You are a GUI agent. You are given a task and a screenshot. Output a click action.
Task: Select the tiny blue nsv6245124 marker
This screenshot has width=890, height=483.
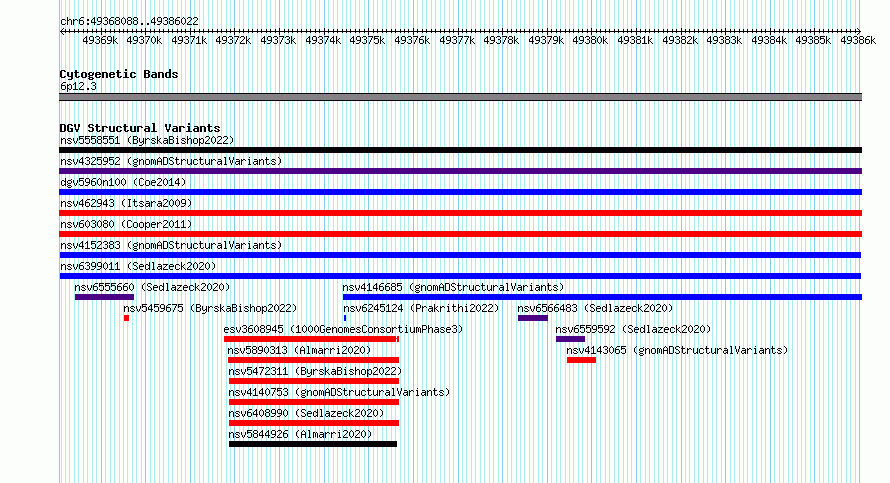pos(345,318)
